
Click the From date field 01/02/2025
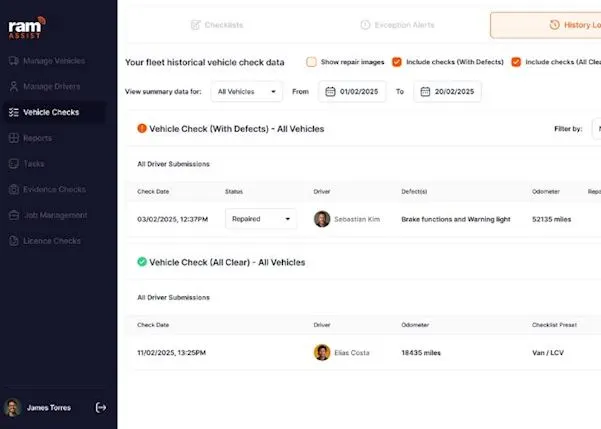pos(352,92)
